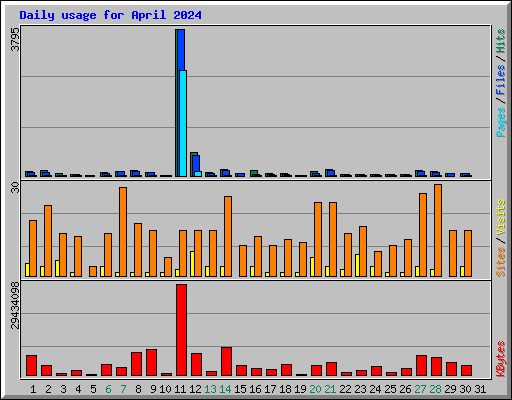This screenshot has height=400, width=512.
Task: Click the 'Visits' legend label
Action: pos(500,217)
